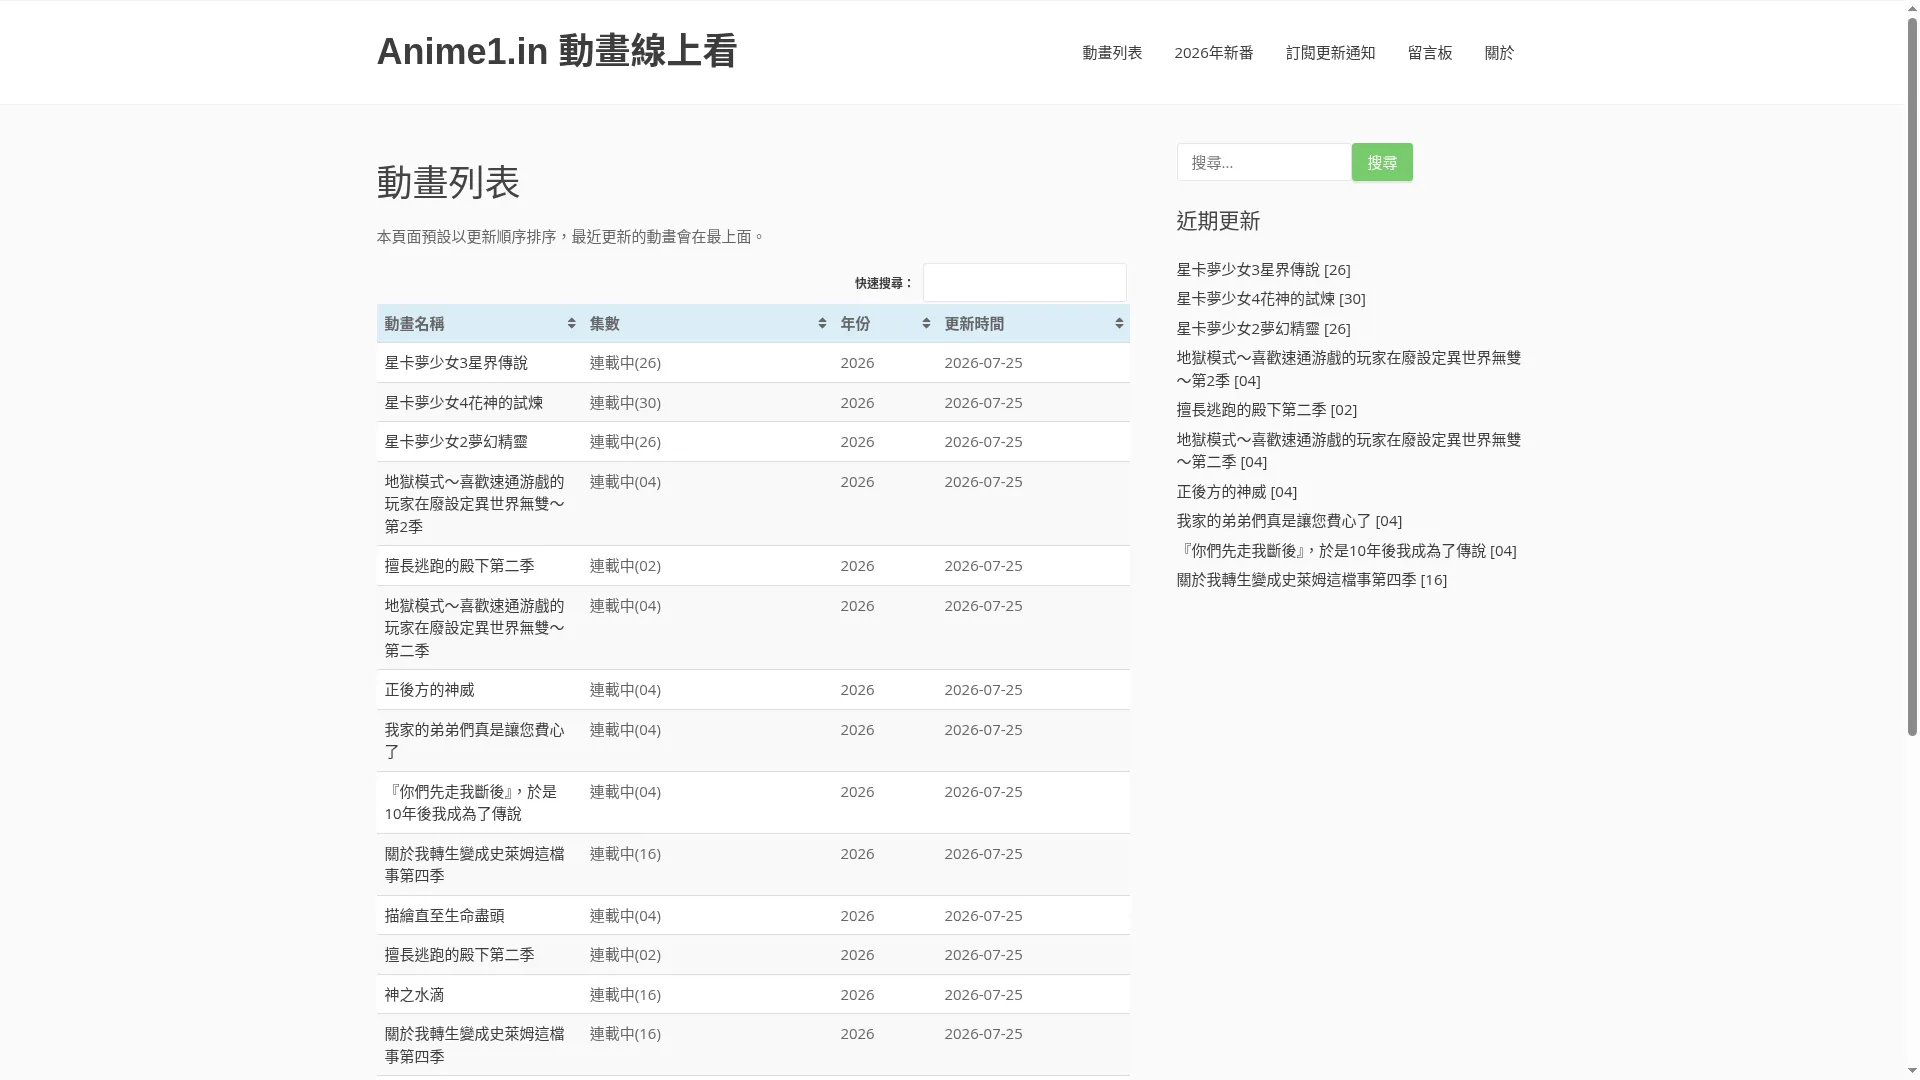Click the 連載中(30) episode cell
Screen dimensions: 1920x1080
625,403
